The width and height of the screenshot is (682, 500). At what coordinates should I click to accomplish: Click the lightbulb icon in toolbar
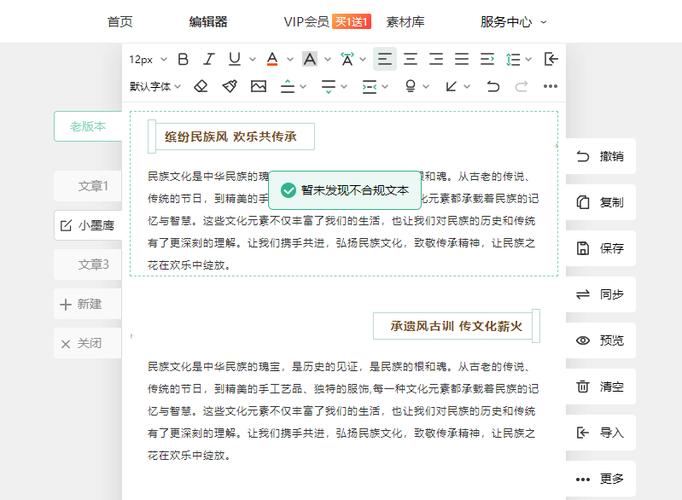[410, 86]
